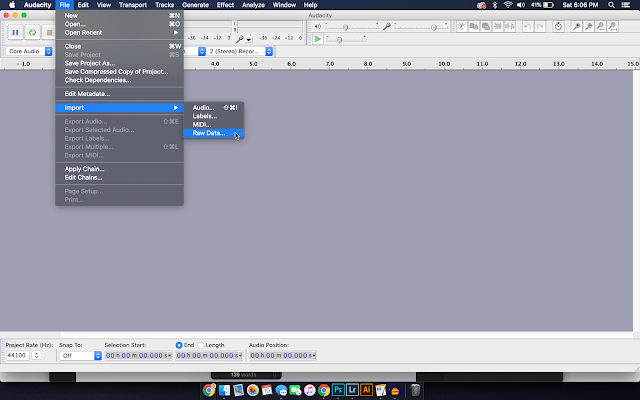
Task: Adjust the playback volume slider
Action: [x=352, y=27]
